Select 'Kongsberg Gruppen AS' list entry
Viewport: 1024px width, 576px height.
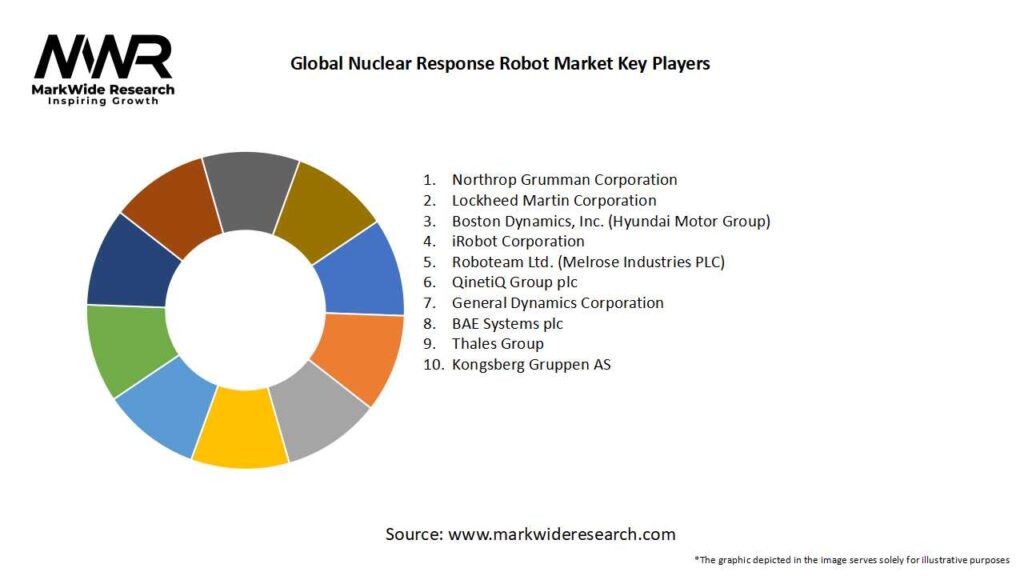531,364
